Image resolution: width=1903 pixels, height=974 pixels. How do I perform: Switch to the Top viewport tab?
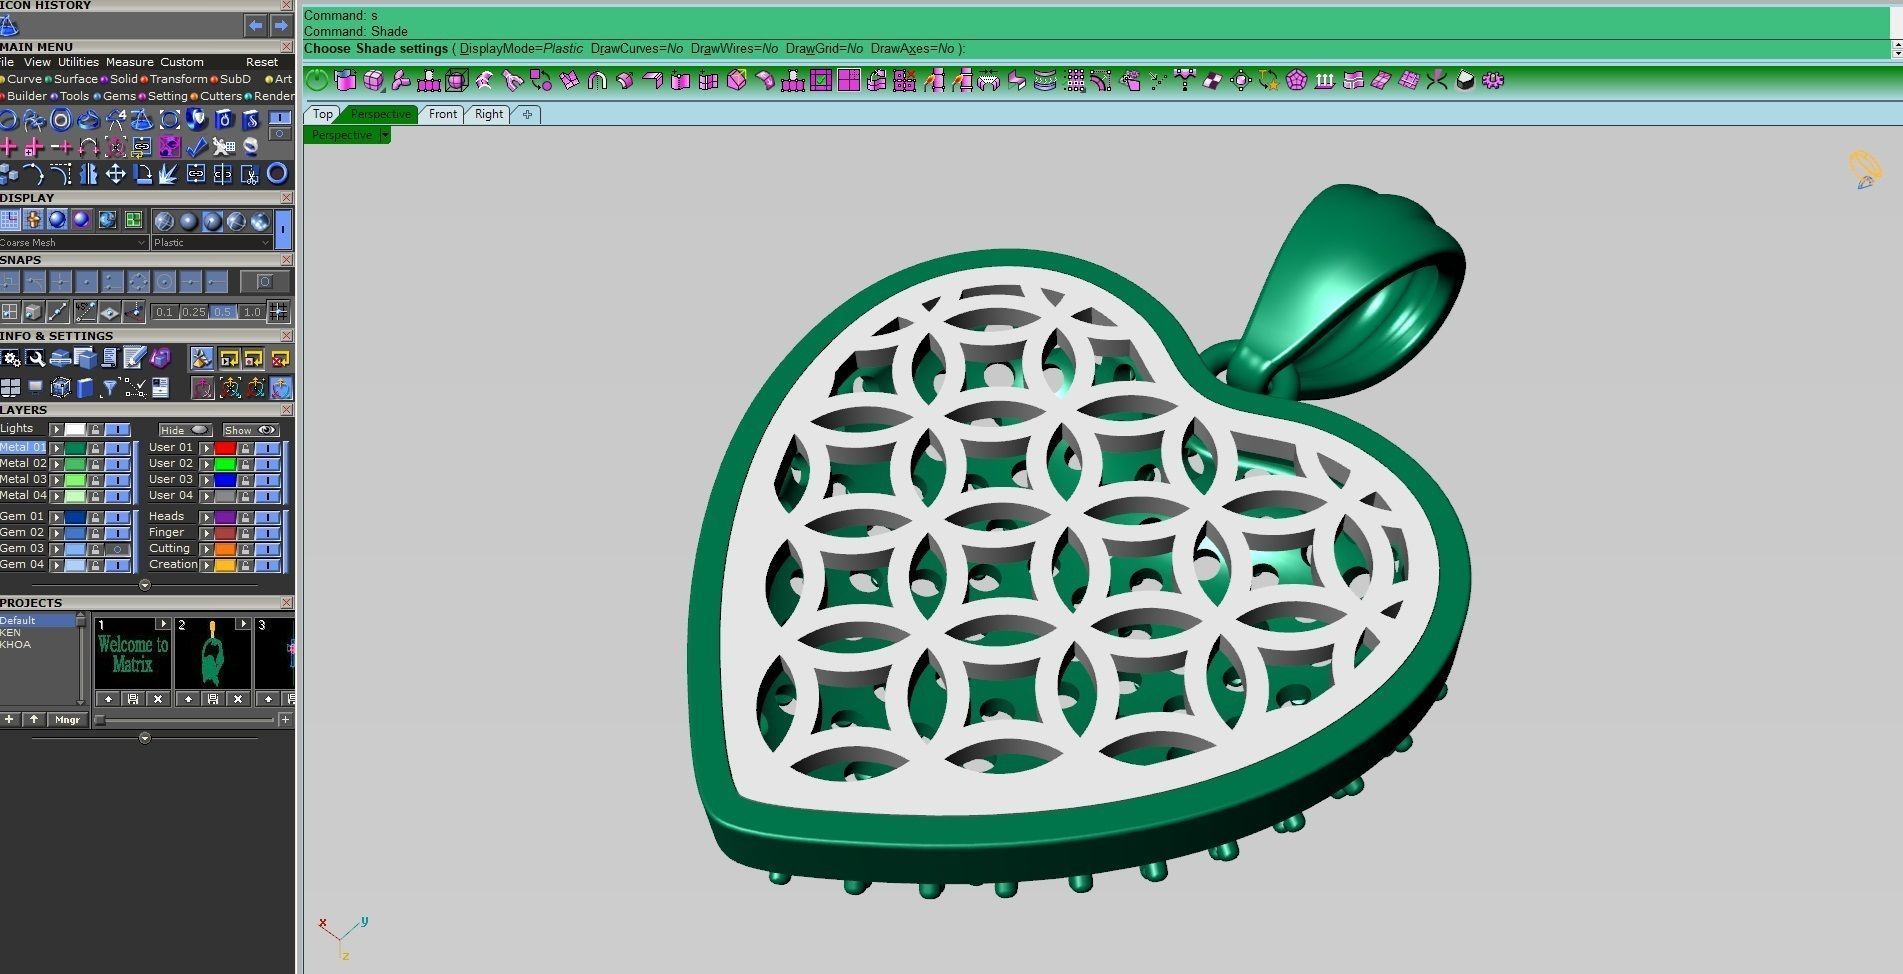pyautogui.click(x=322, y=114)
